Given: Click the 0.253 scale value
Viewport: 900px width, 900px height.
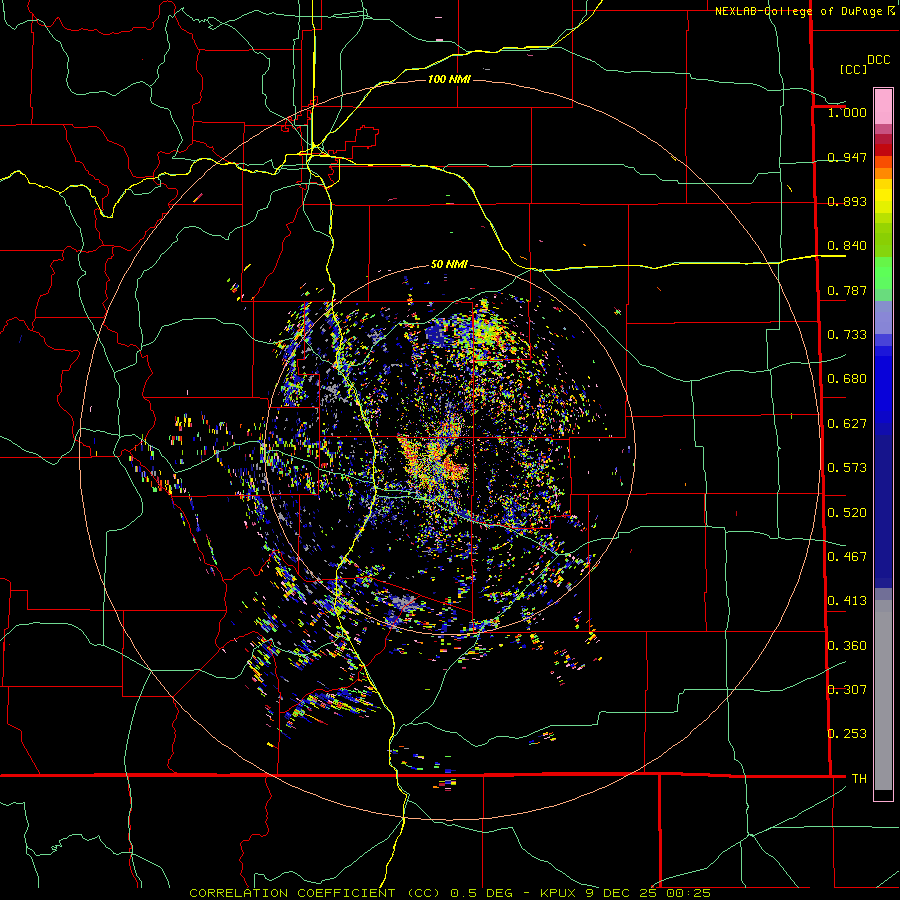Looking at the screenshot, I should (847, 734).
